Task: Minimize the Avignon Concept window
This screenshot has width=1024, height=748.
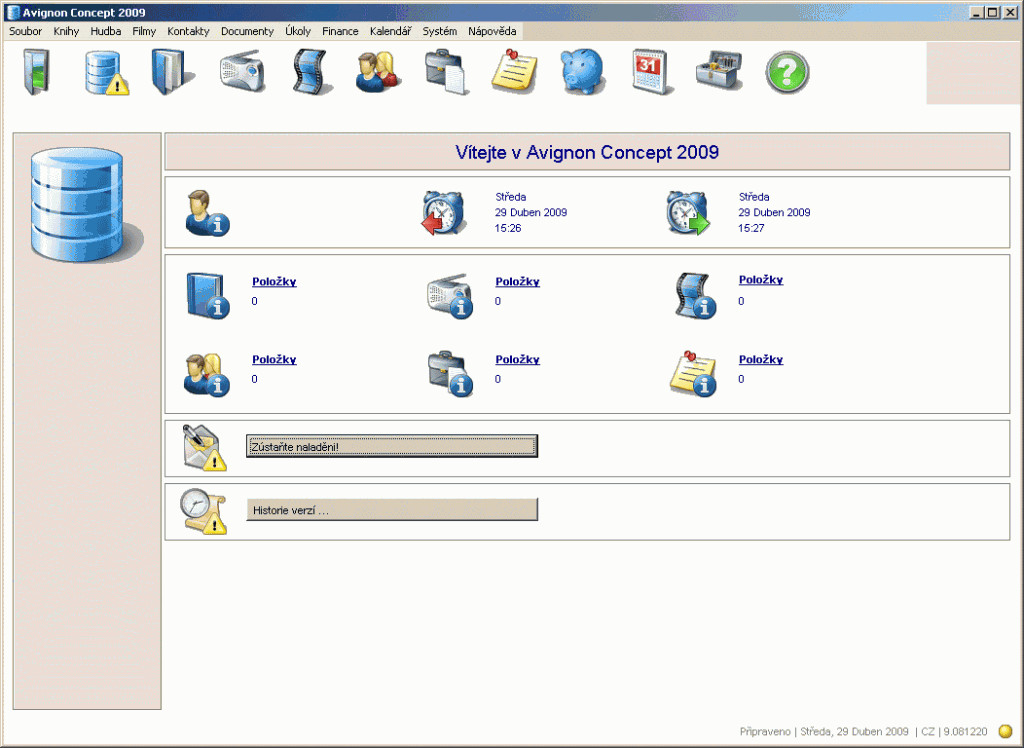Action: click(x=976, y=12)
